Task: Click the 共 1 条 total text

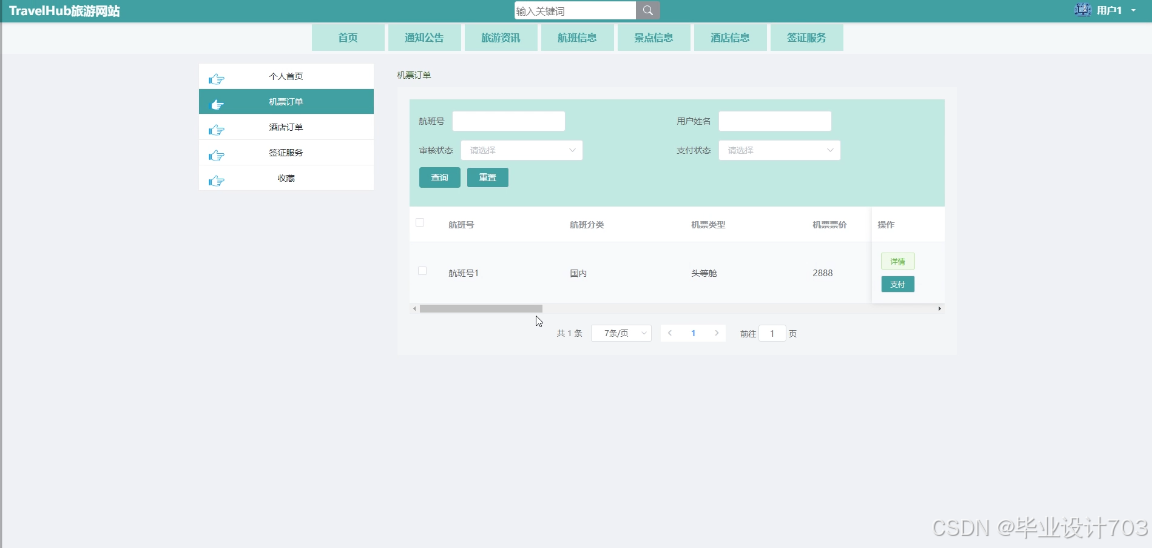Action: point(569,334)
